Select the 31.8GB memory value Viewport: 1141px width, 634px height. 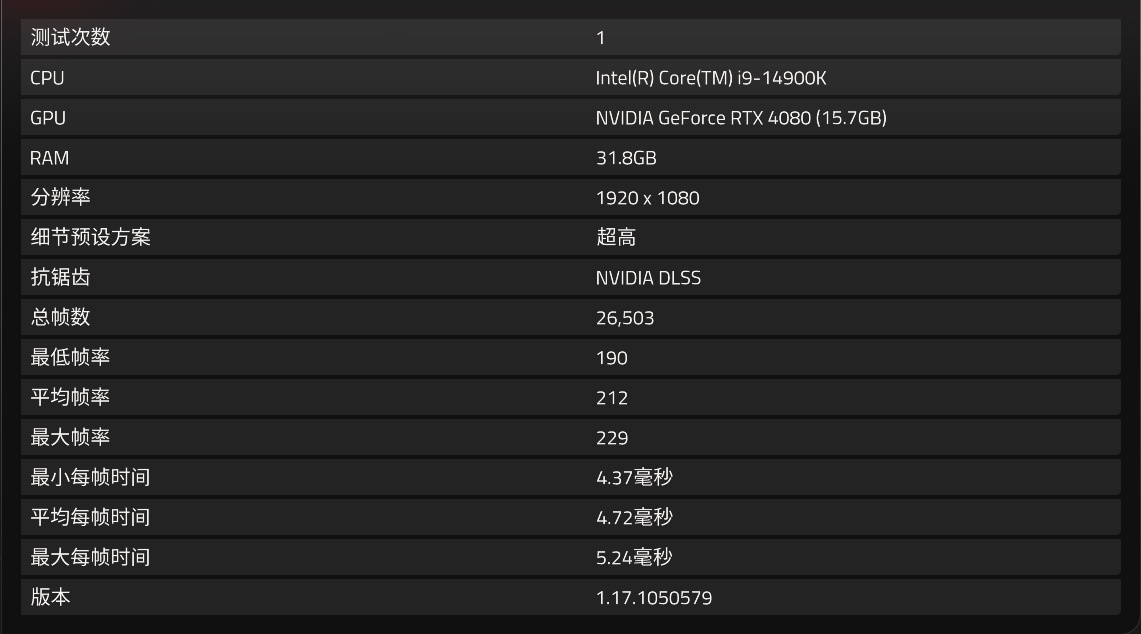point(626,158)
